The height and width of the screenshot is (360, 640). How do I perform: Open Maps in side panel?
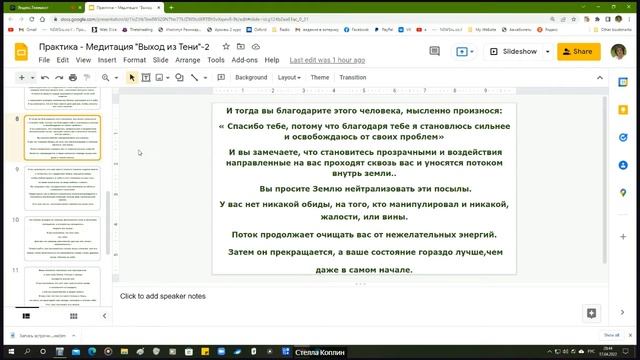click(x=623, y=193)
